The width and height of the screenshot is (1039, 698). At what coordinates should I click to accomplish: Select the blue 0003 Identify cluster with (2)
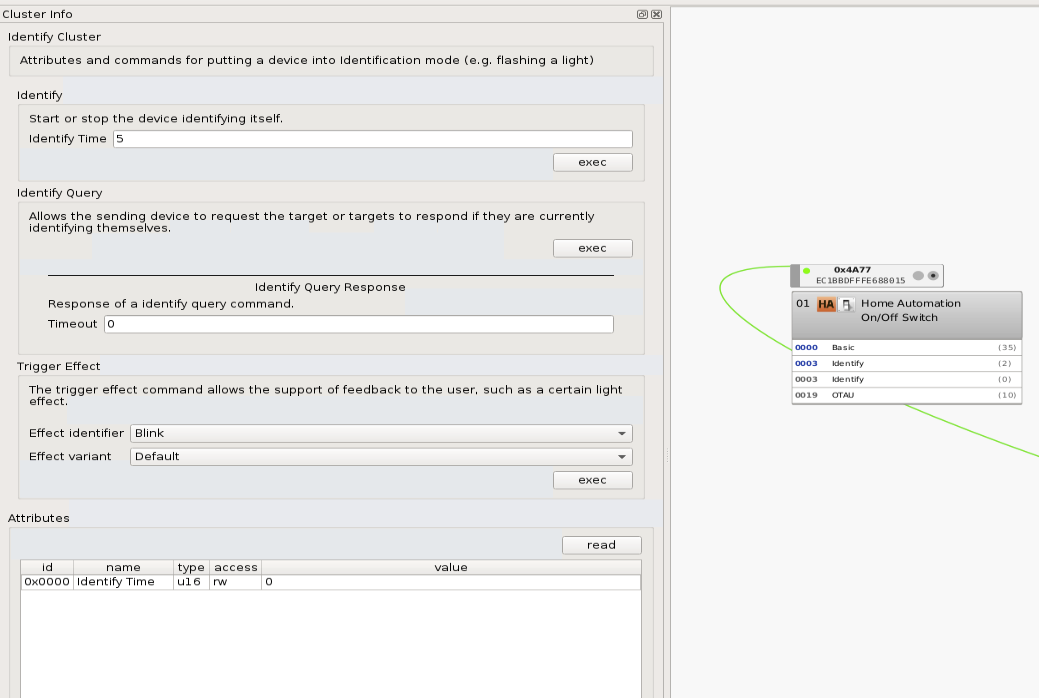(906, 363)
